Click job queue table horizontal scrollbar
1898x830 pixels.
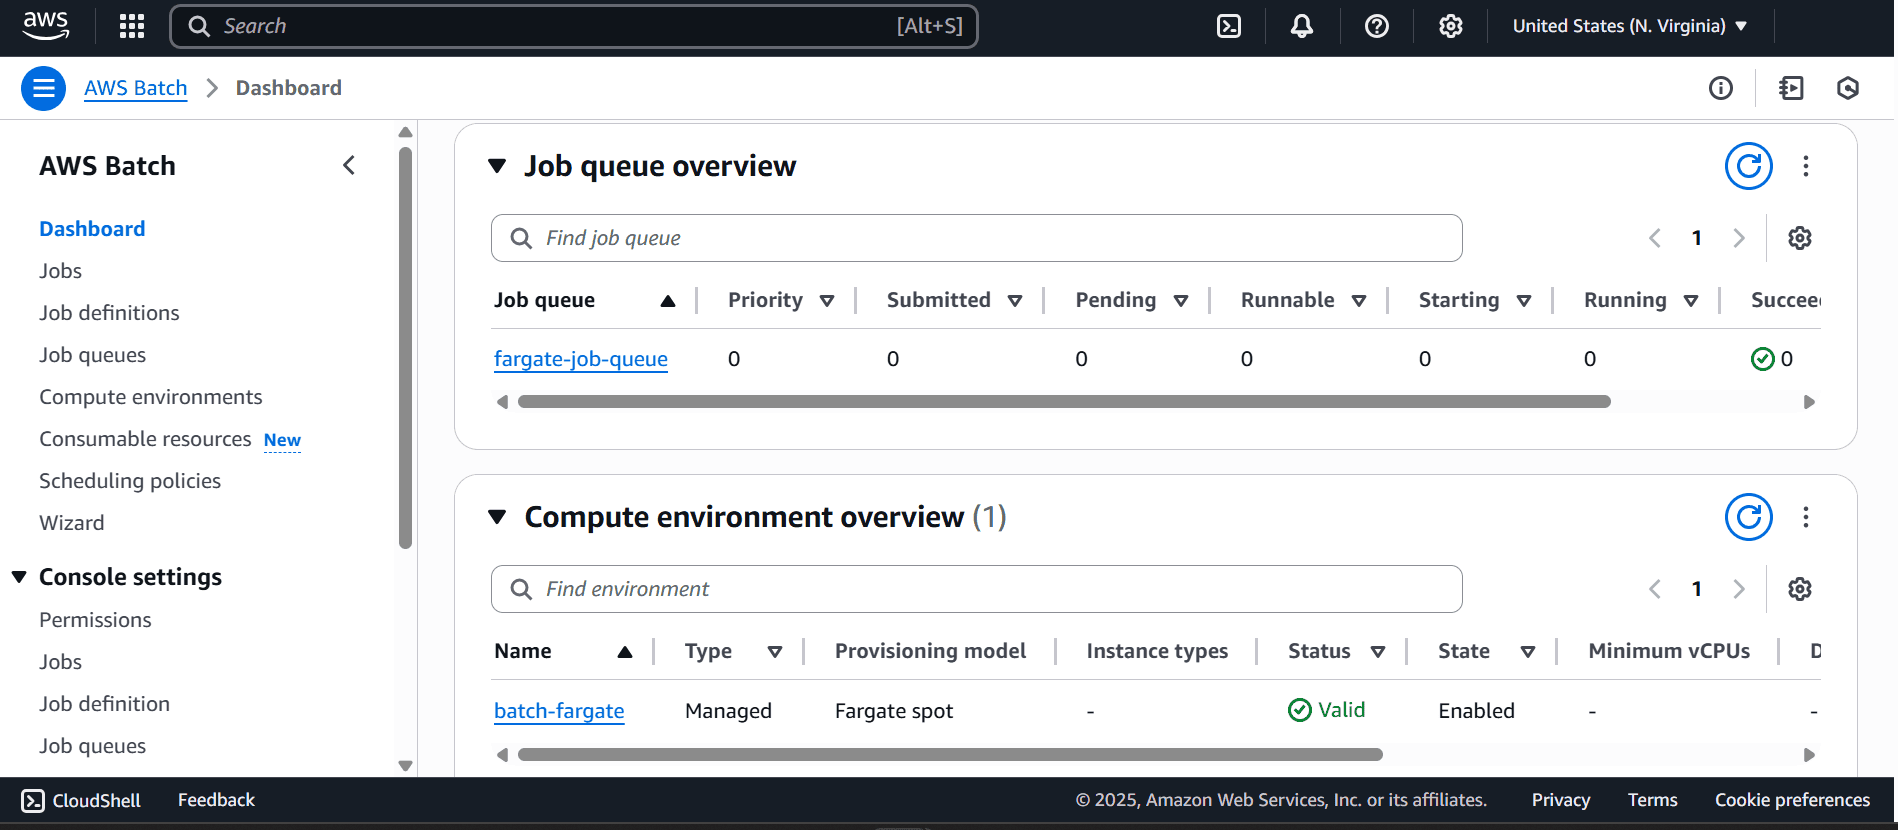tap(1064, 402)
